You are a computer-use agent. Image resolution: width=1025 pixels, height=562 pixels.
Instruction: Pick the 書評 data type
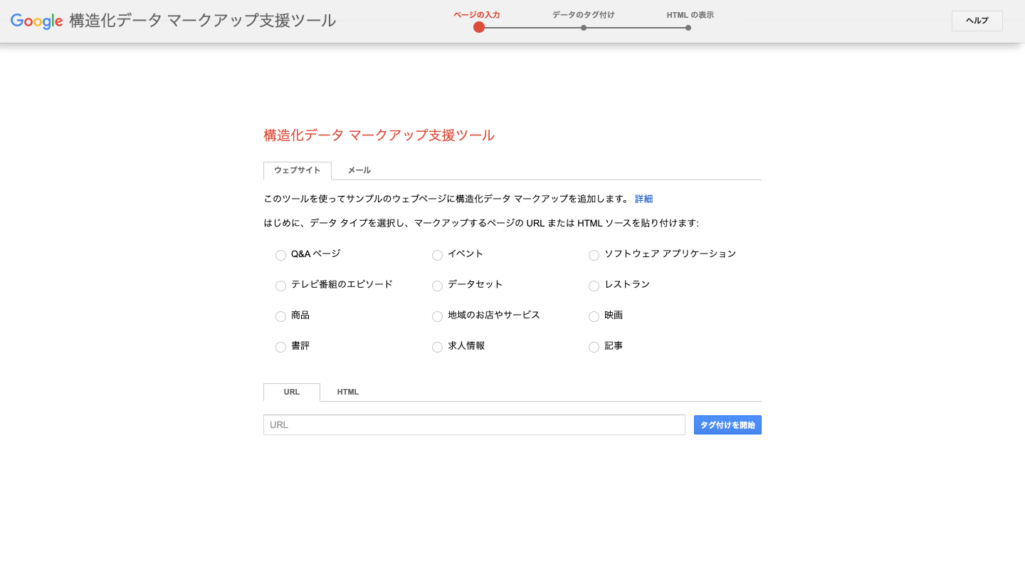click(x=280, y=347)
